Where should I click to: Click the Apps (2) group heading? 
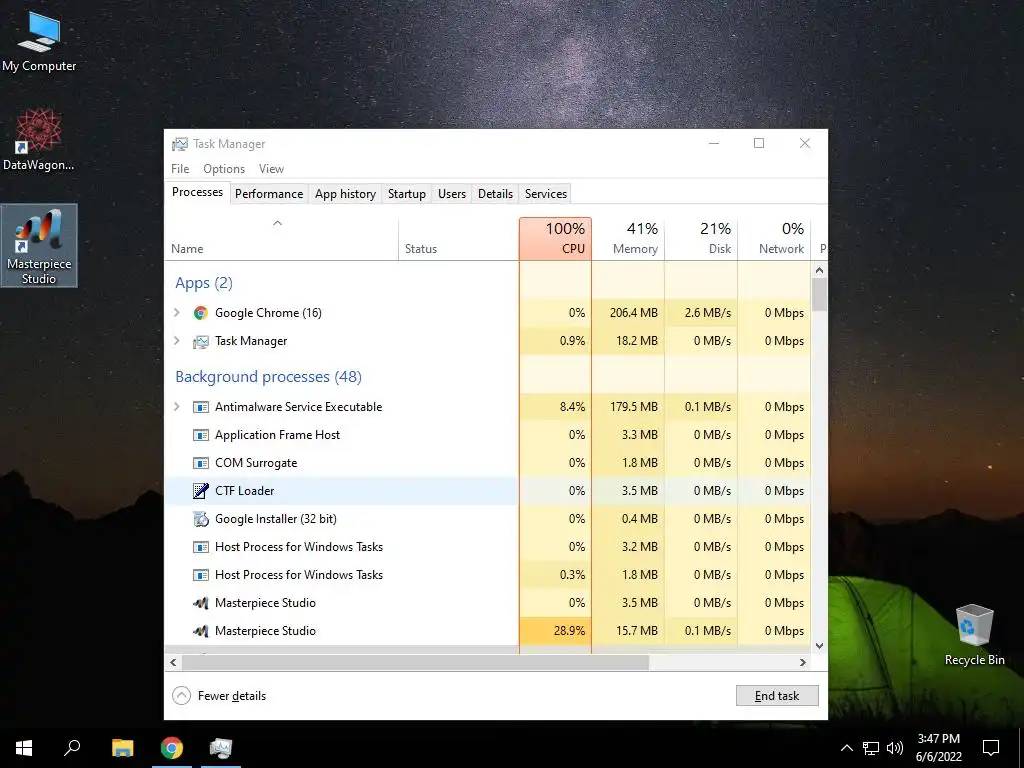pos(204,283)
